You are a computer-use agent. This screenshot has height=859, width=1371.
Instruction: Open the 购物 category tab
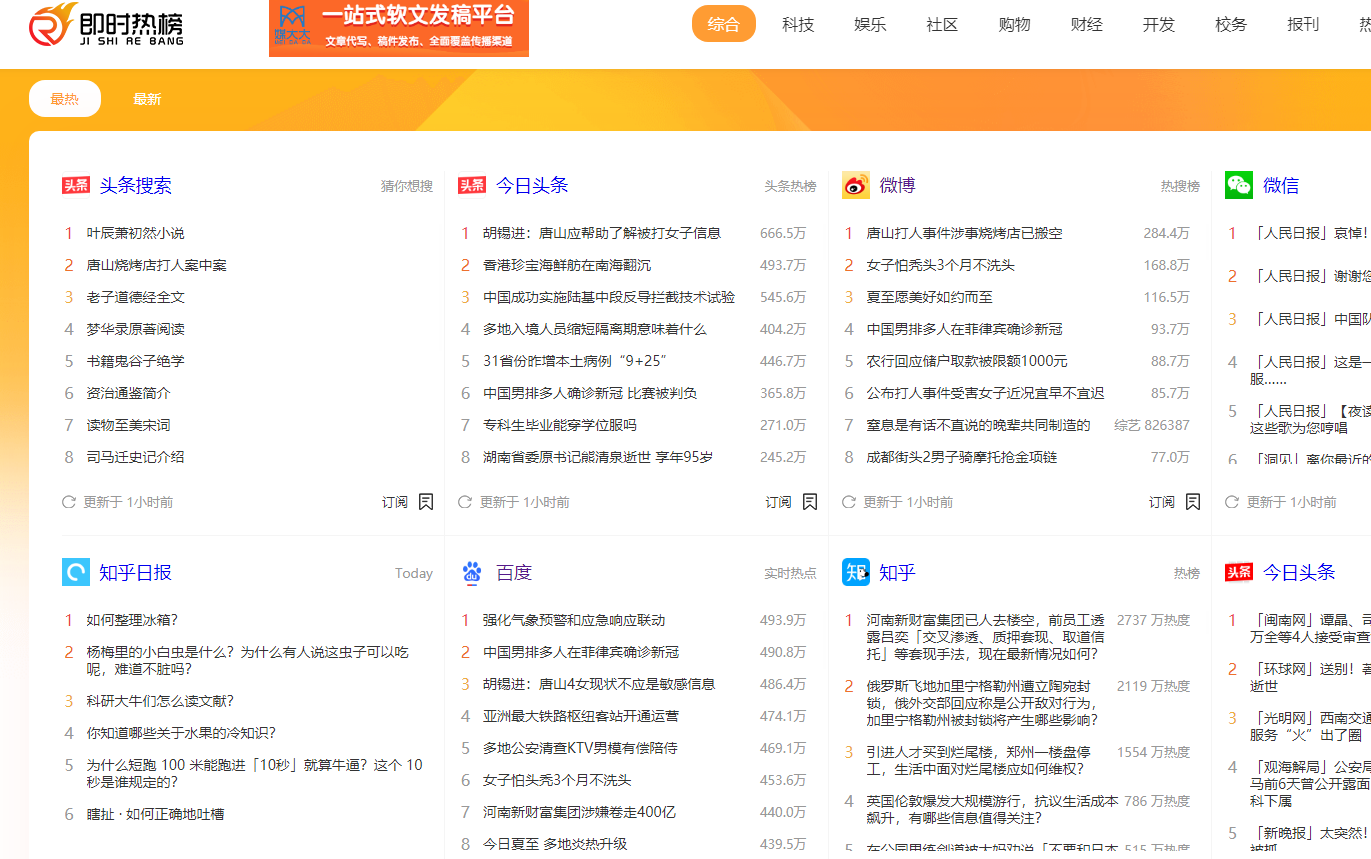click(1014, 24)
